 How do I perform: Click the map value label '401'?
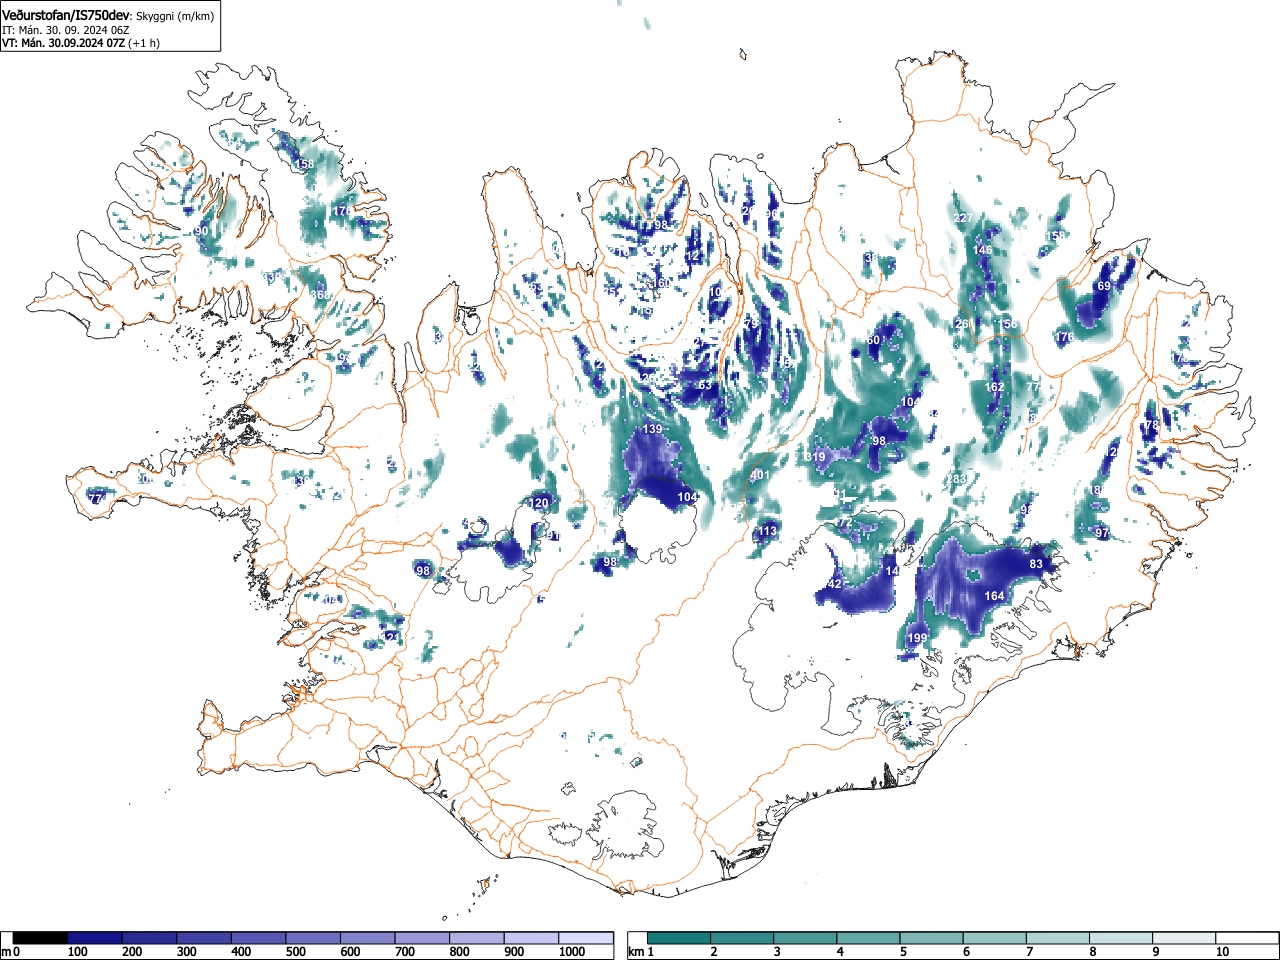pyautogui.click(x=760, y=475)
